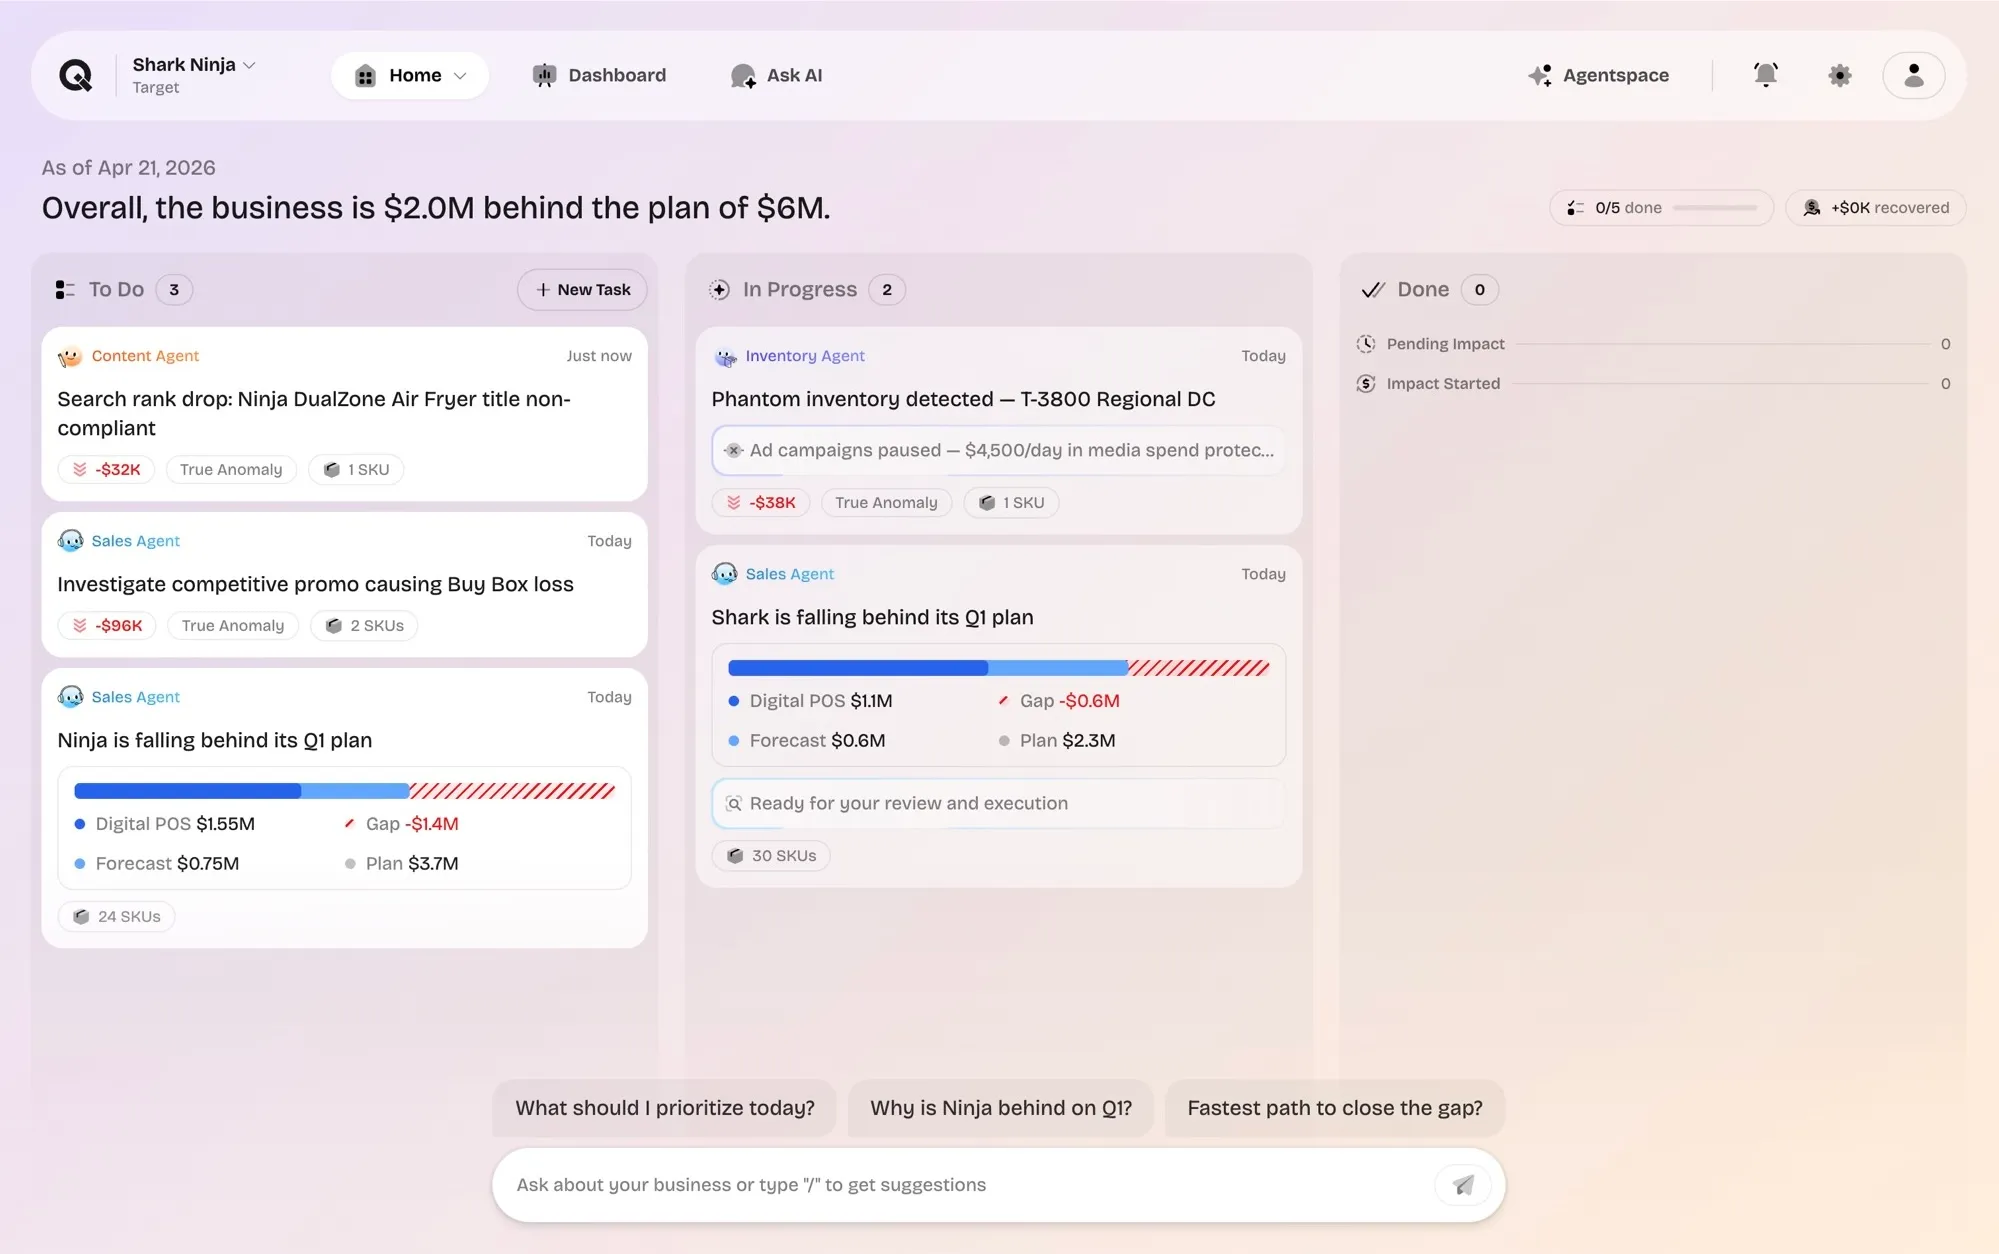Send the message with paper plane icon
This screenshot has width=1999, height=1254.
pyautogui.click(x=1463, y=1185)
